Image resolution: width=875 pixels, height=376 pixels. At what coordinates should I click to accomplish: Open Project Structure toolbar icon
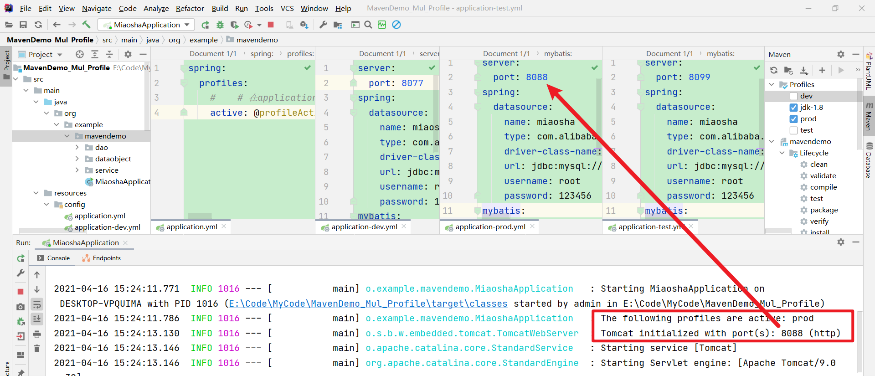click(x=338, y=25)
